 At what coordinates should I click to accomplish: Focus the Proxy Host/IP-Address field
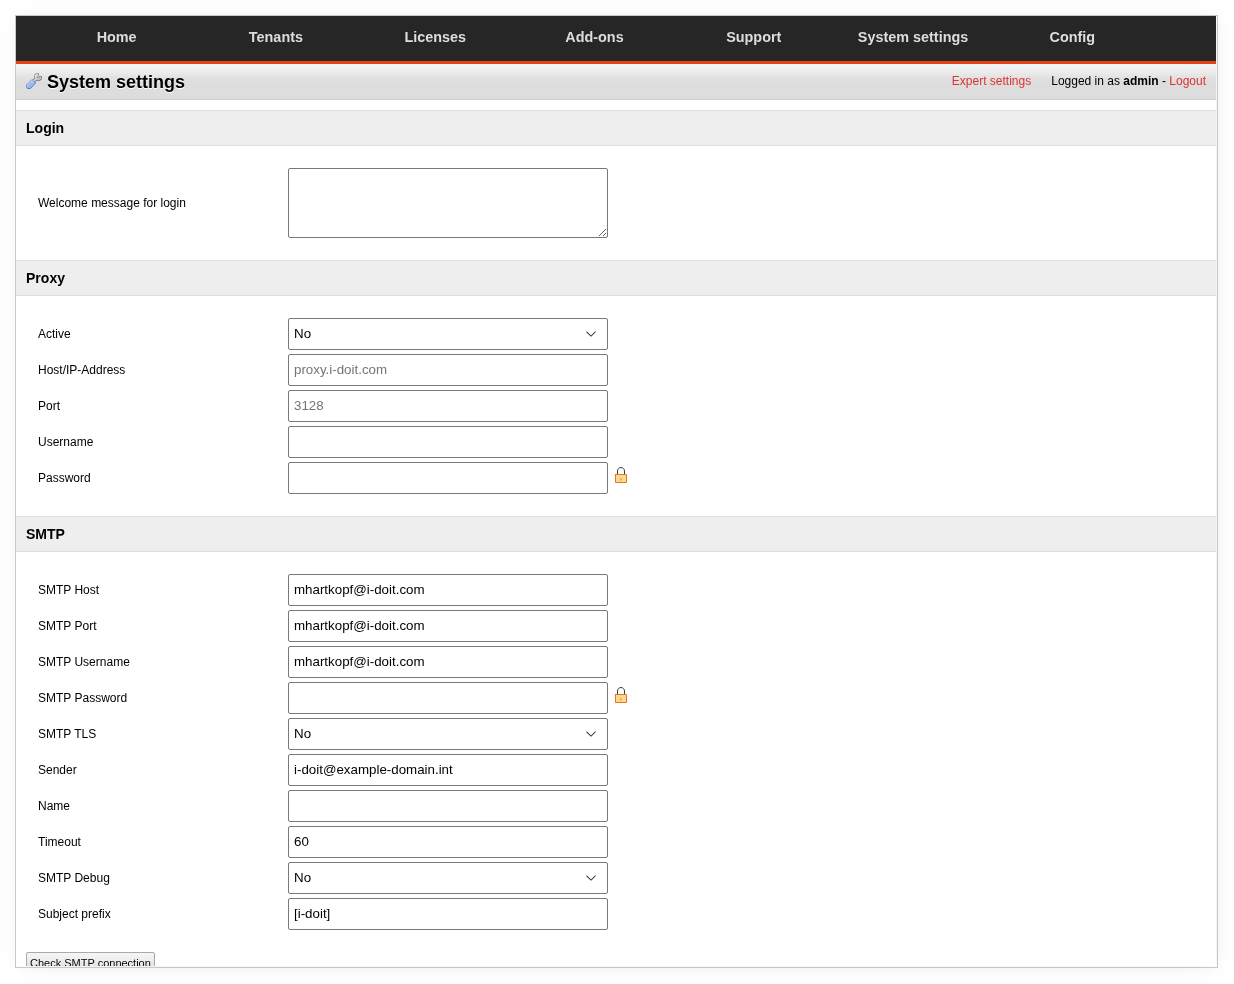pos(447,370)
